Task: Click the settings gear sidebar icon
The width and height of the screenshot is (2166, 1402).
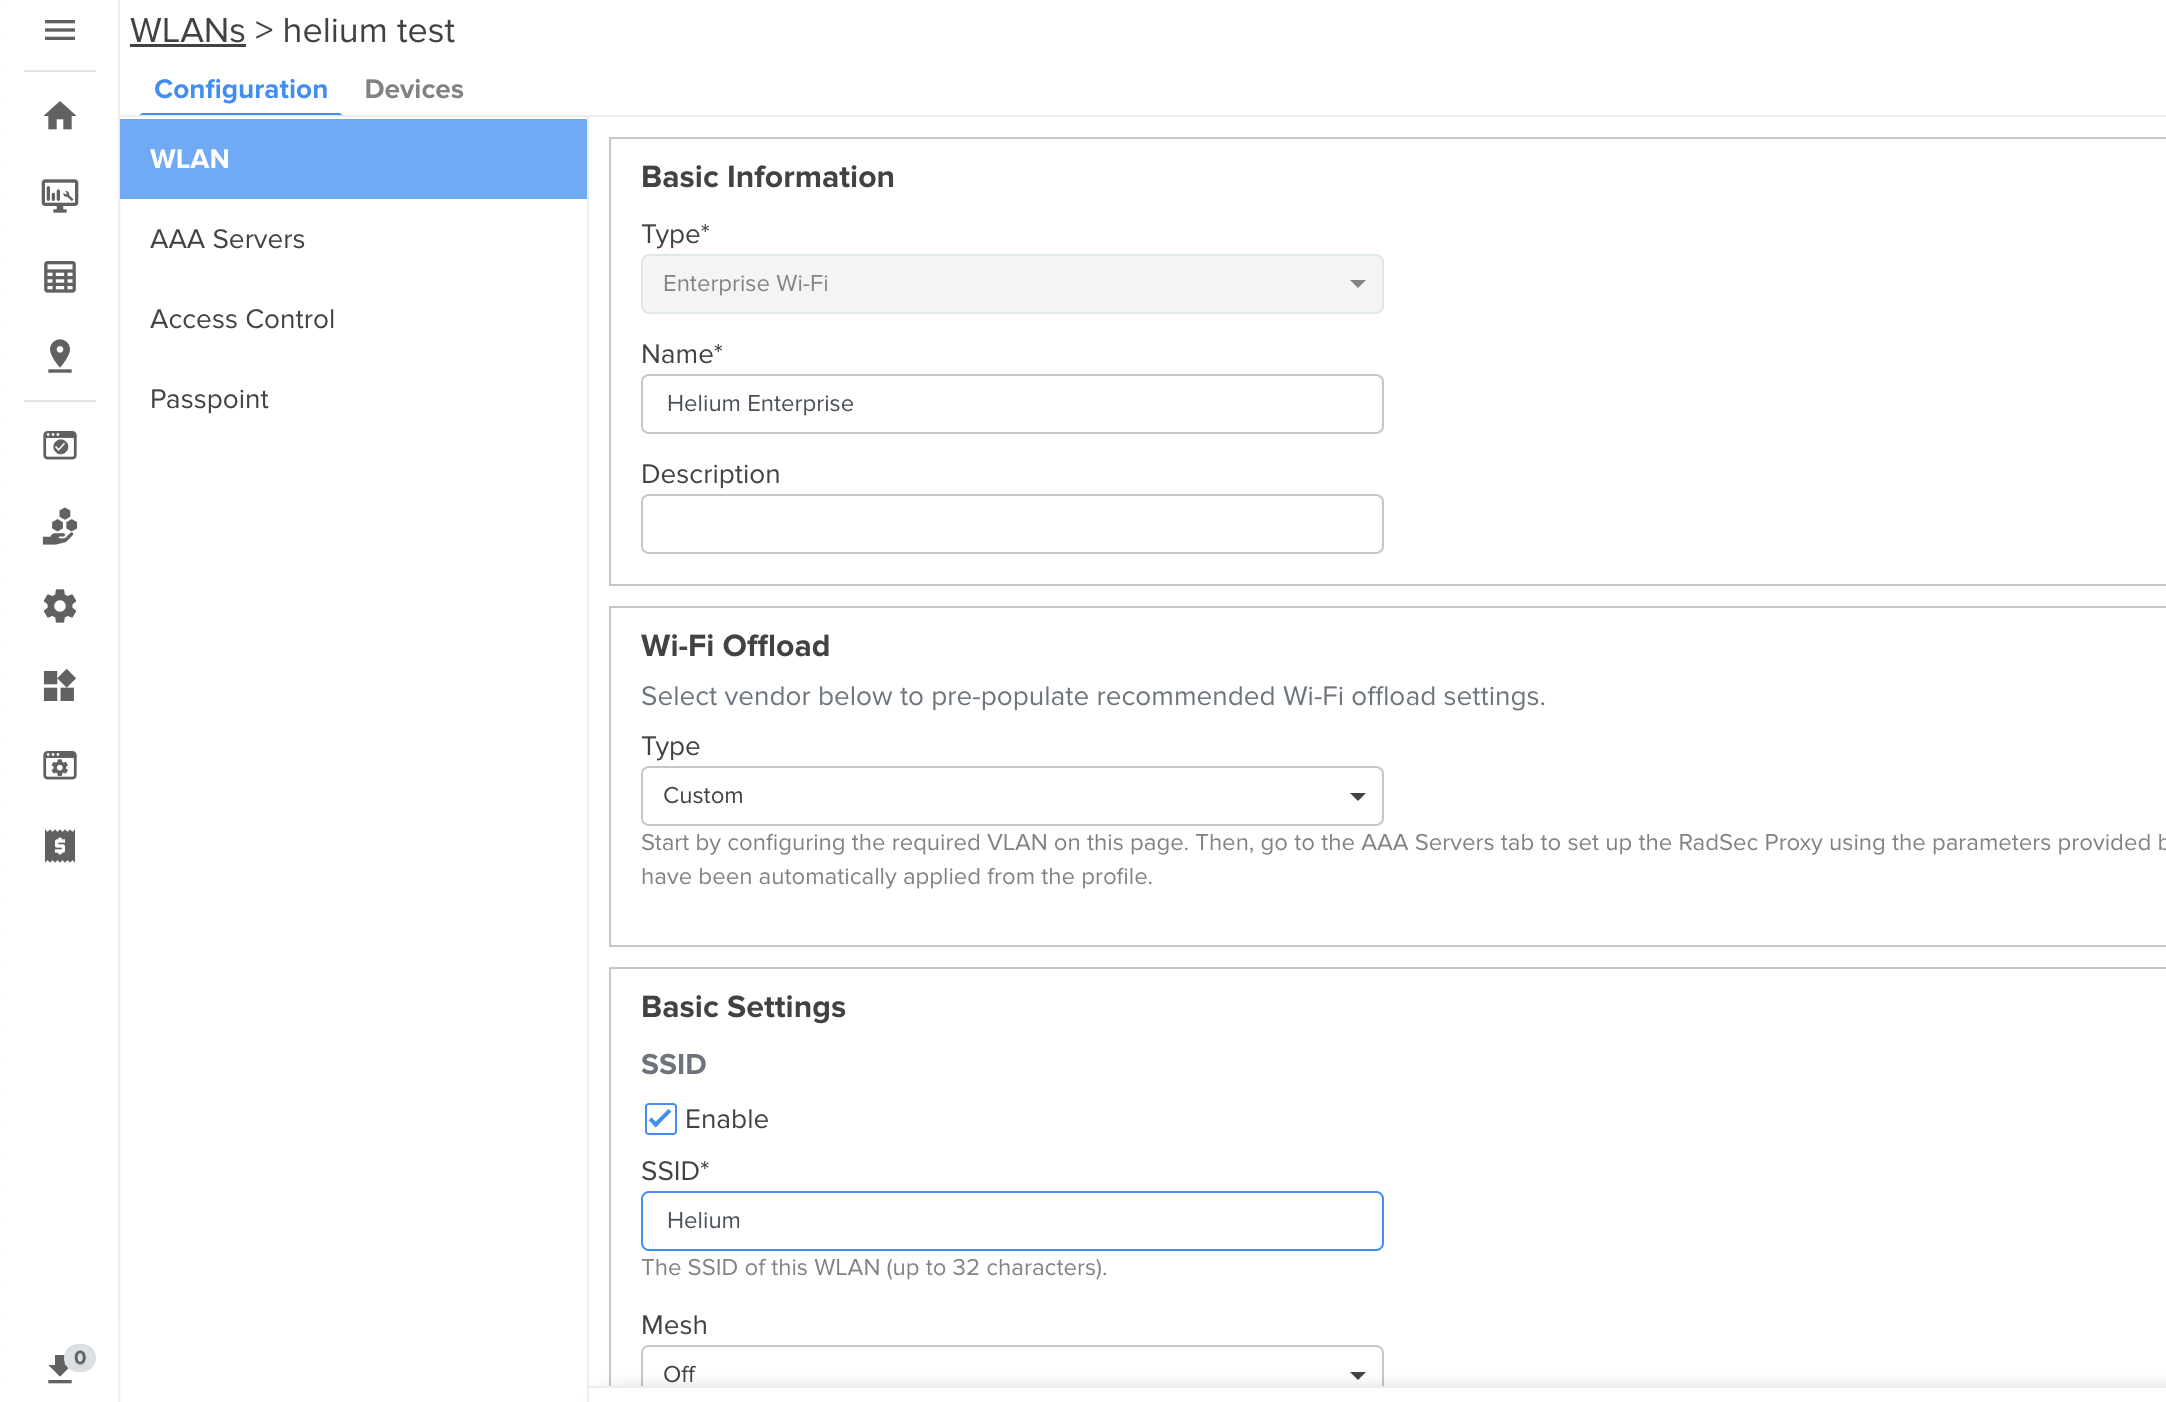Action: pos(60,606)
